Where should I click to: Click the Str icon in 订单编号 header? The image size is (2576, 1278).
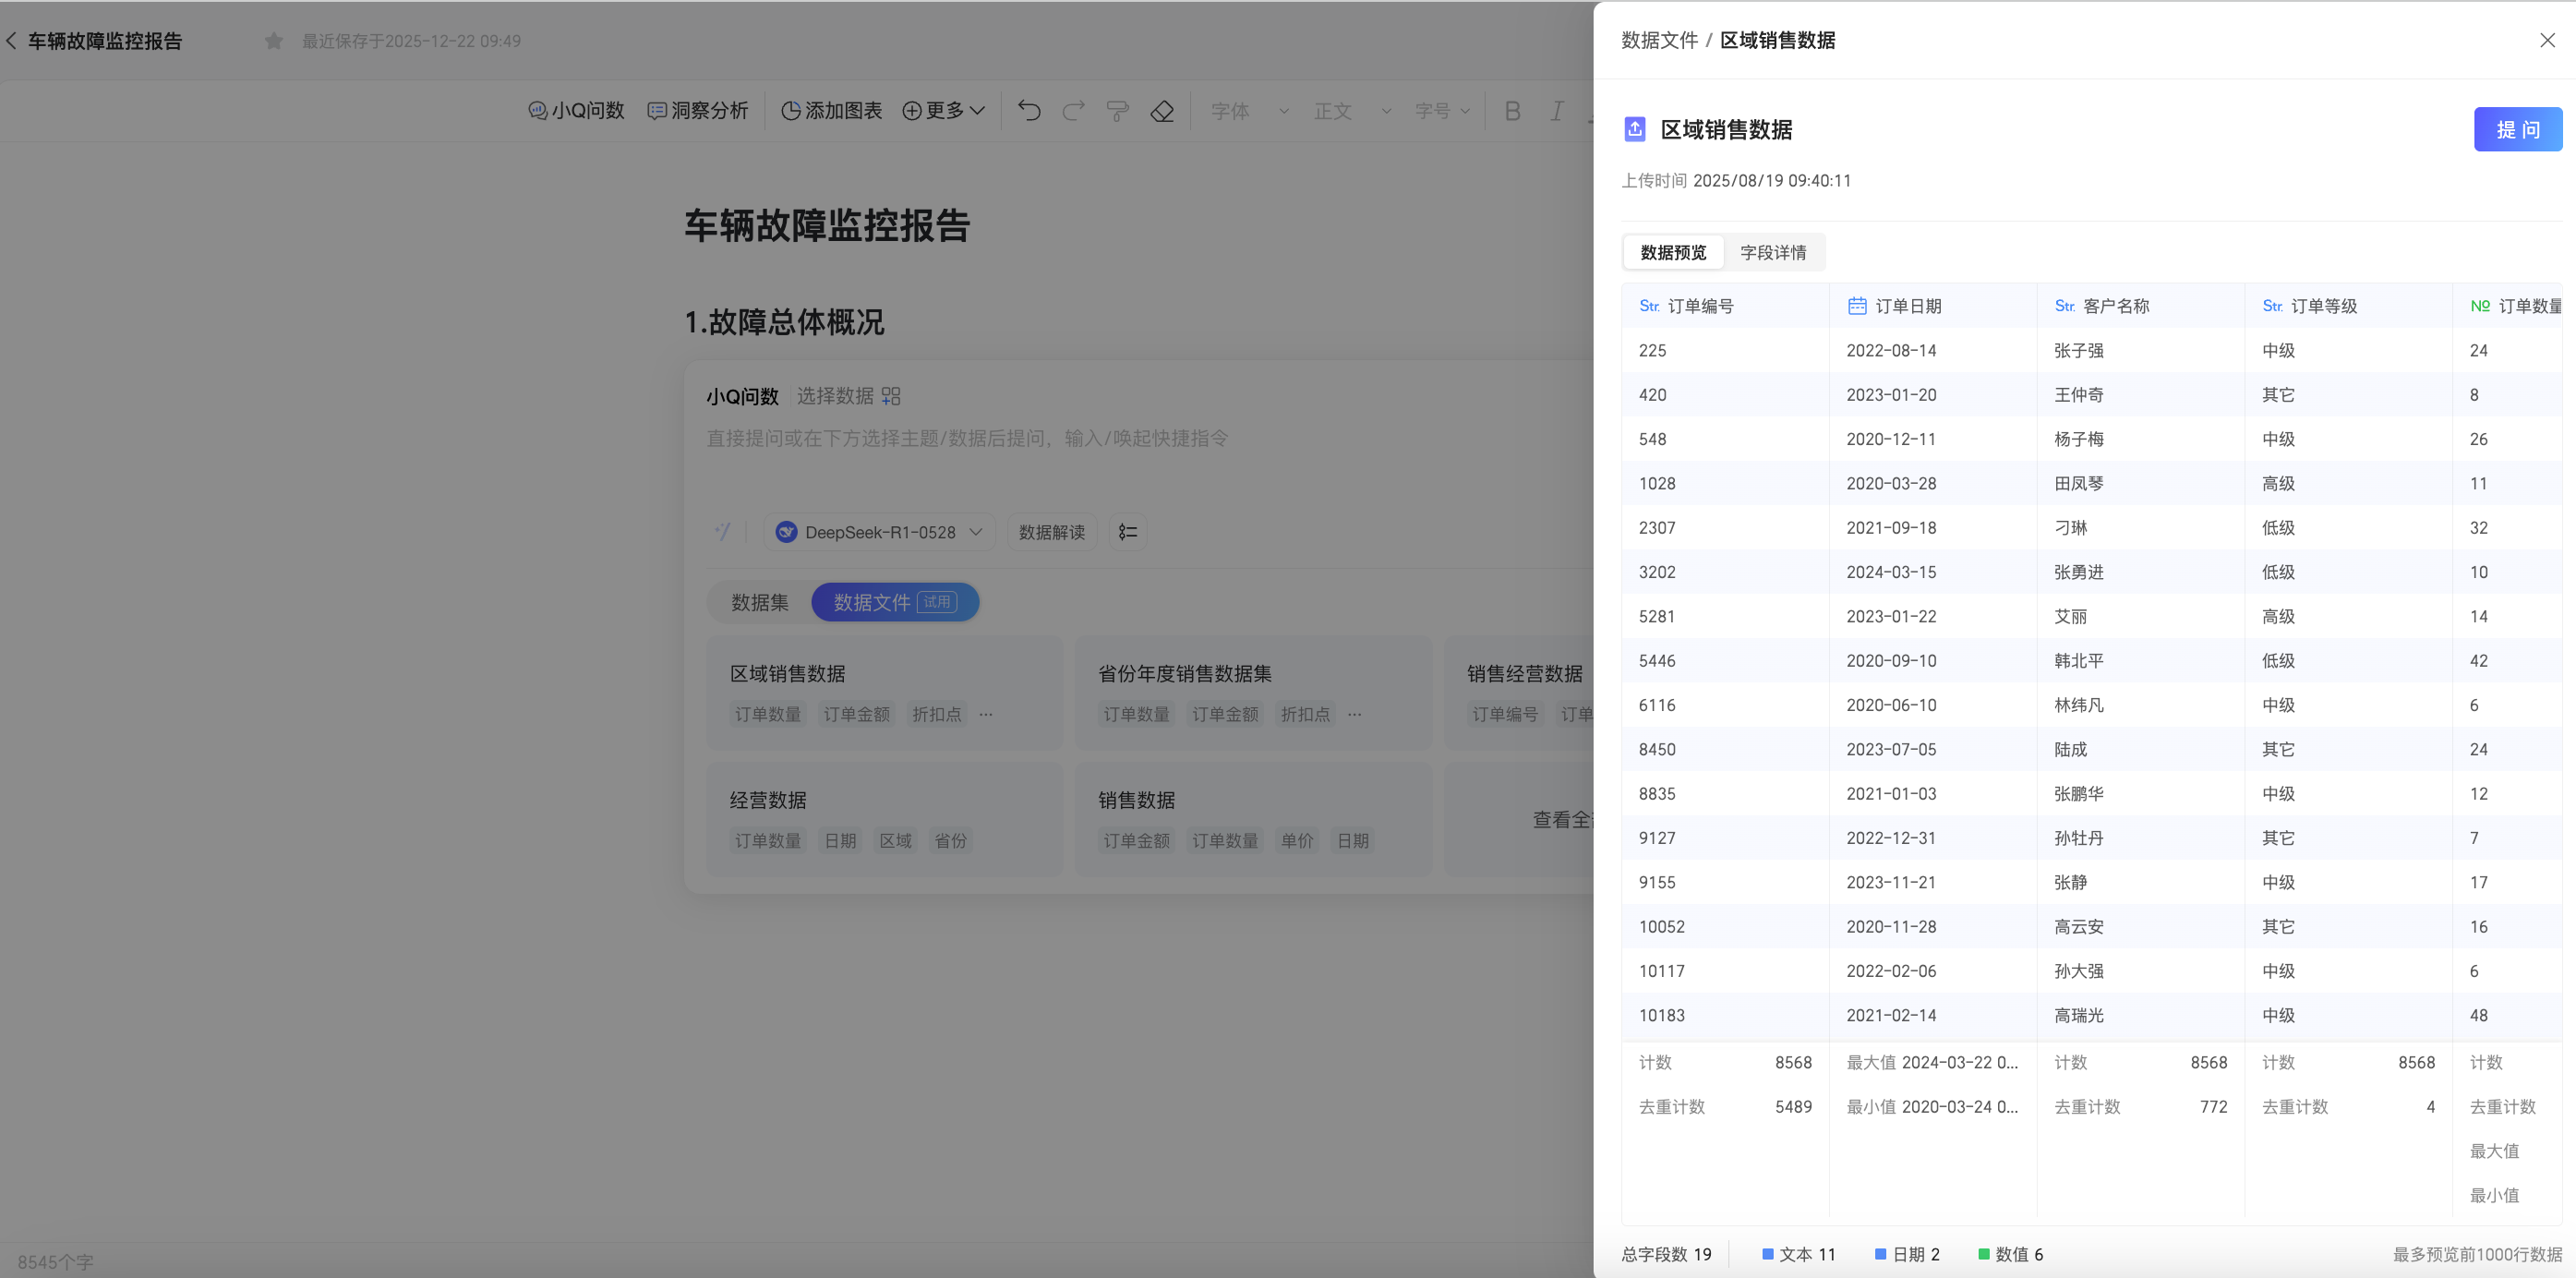1649,306
